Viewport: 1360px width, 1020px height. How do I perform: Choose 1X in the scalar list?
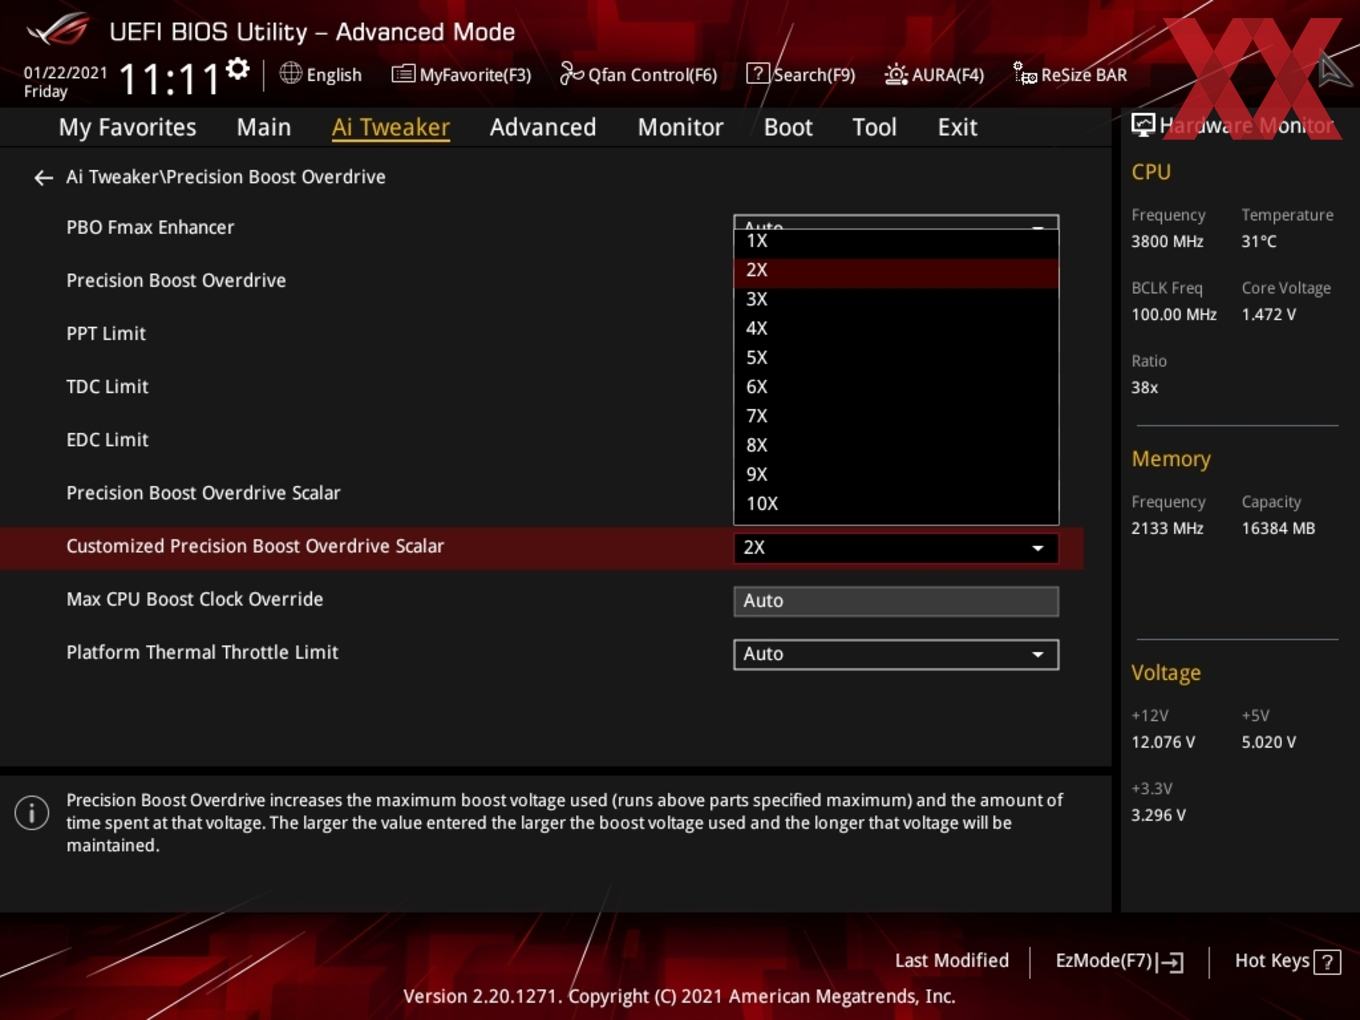896,241
